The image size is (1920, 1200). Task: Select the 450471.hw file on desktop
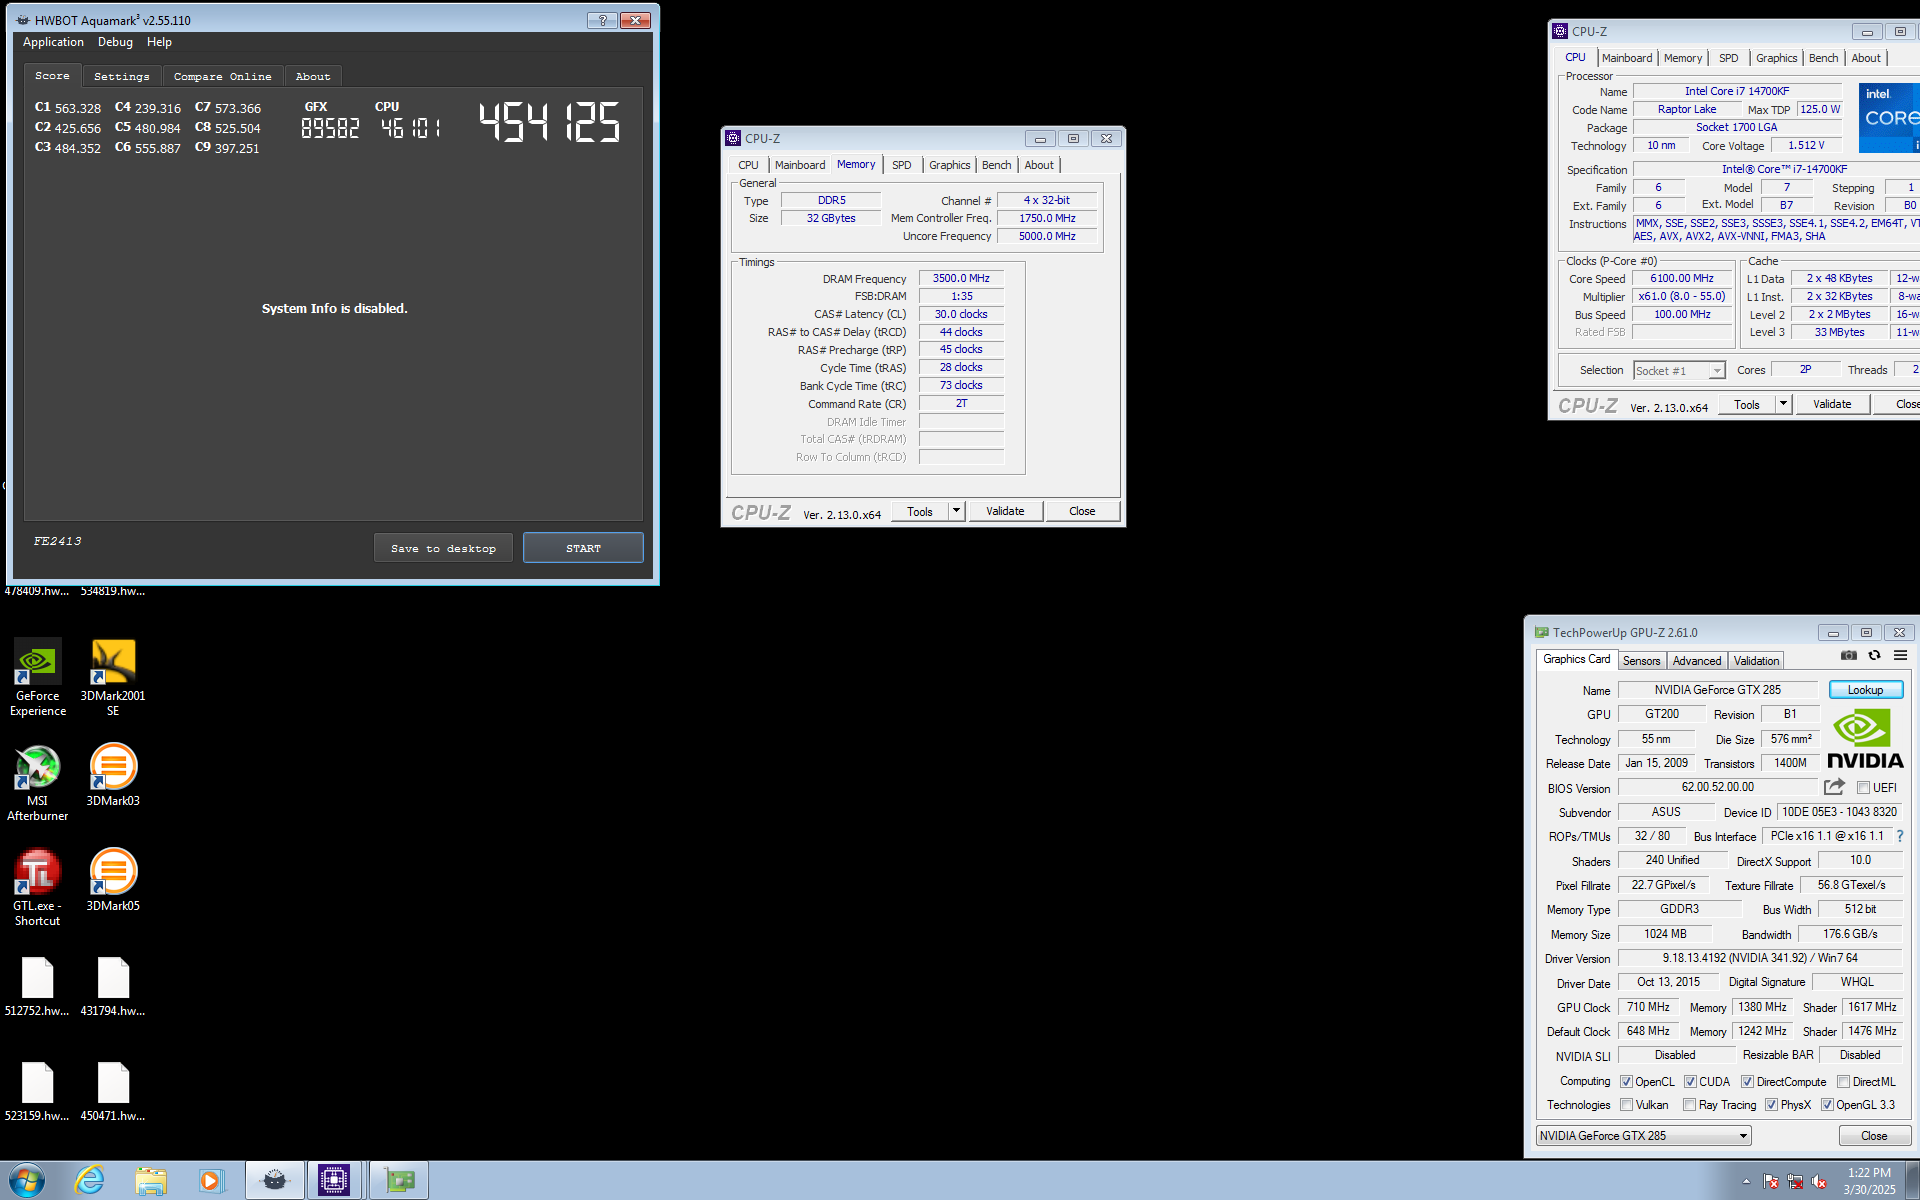click(x=113, y=1091)
